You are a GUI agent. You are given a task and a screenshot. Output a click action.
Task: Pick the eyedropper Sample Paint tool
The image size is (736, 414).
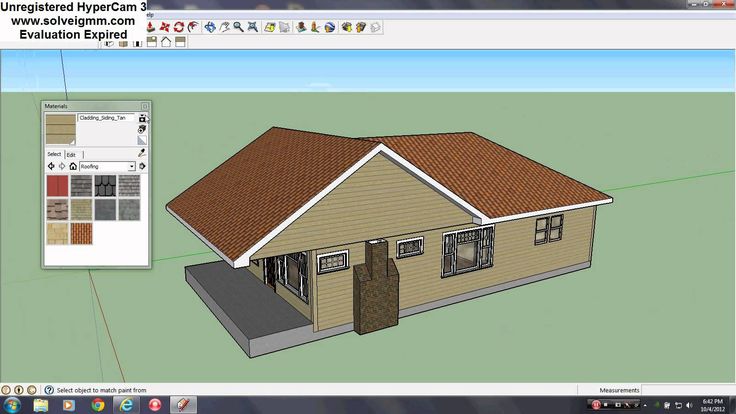[142, 153]
